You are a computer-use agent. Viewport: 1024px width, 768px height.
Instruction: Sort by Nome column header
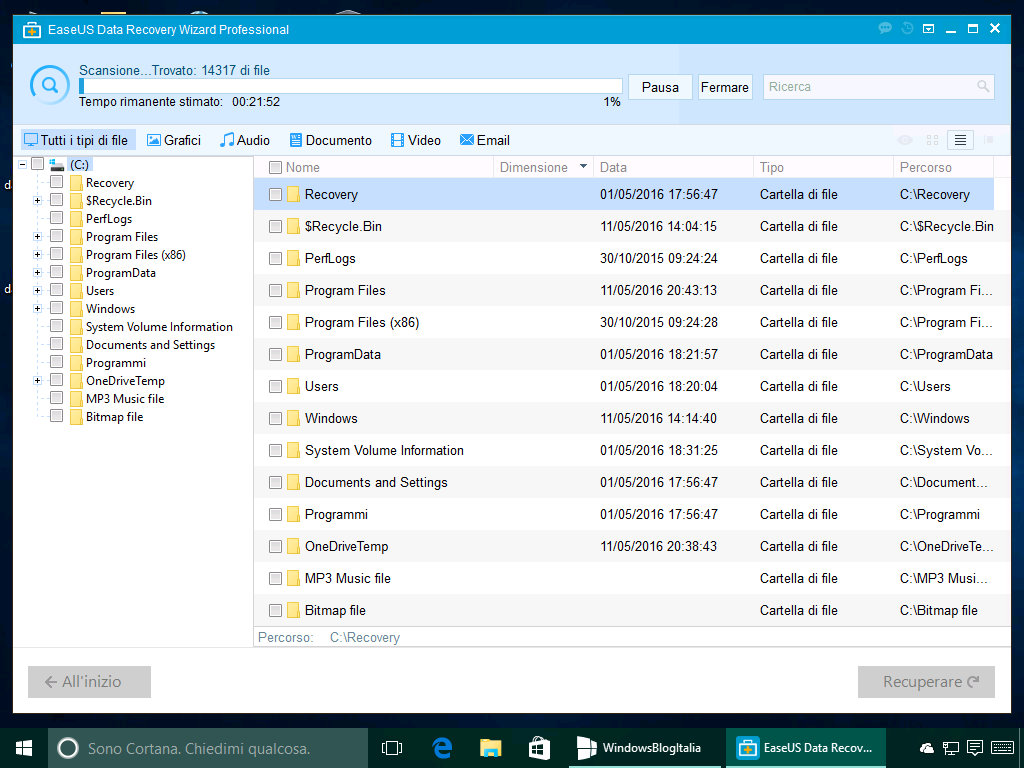302,167
